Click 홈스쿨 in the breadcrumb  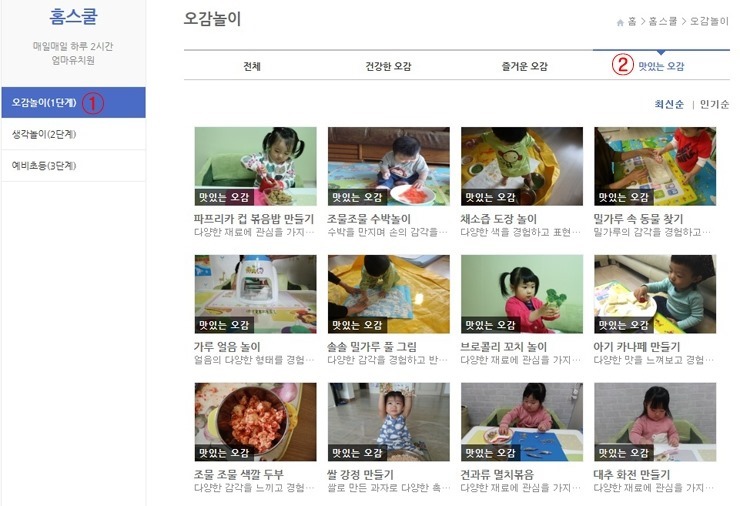pos(663,22)
